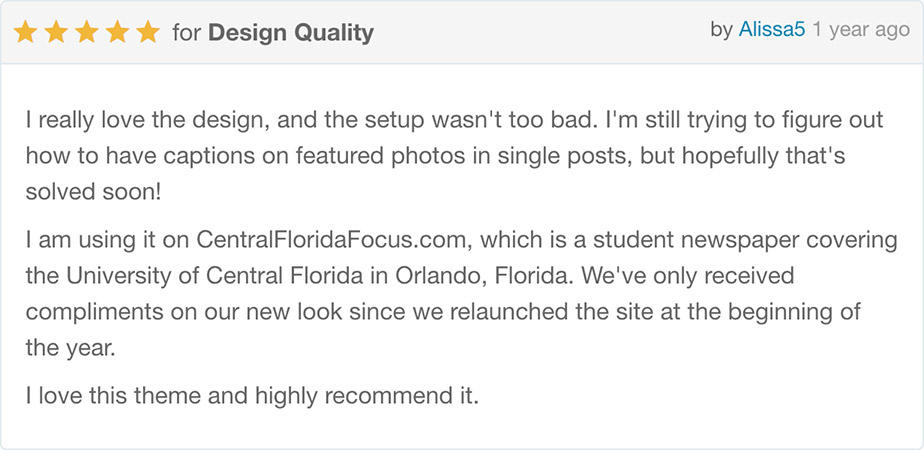Click the second gold rating star

pyautogui.click(x=56, y=32)
